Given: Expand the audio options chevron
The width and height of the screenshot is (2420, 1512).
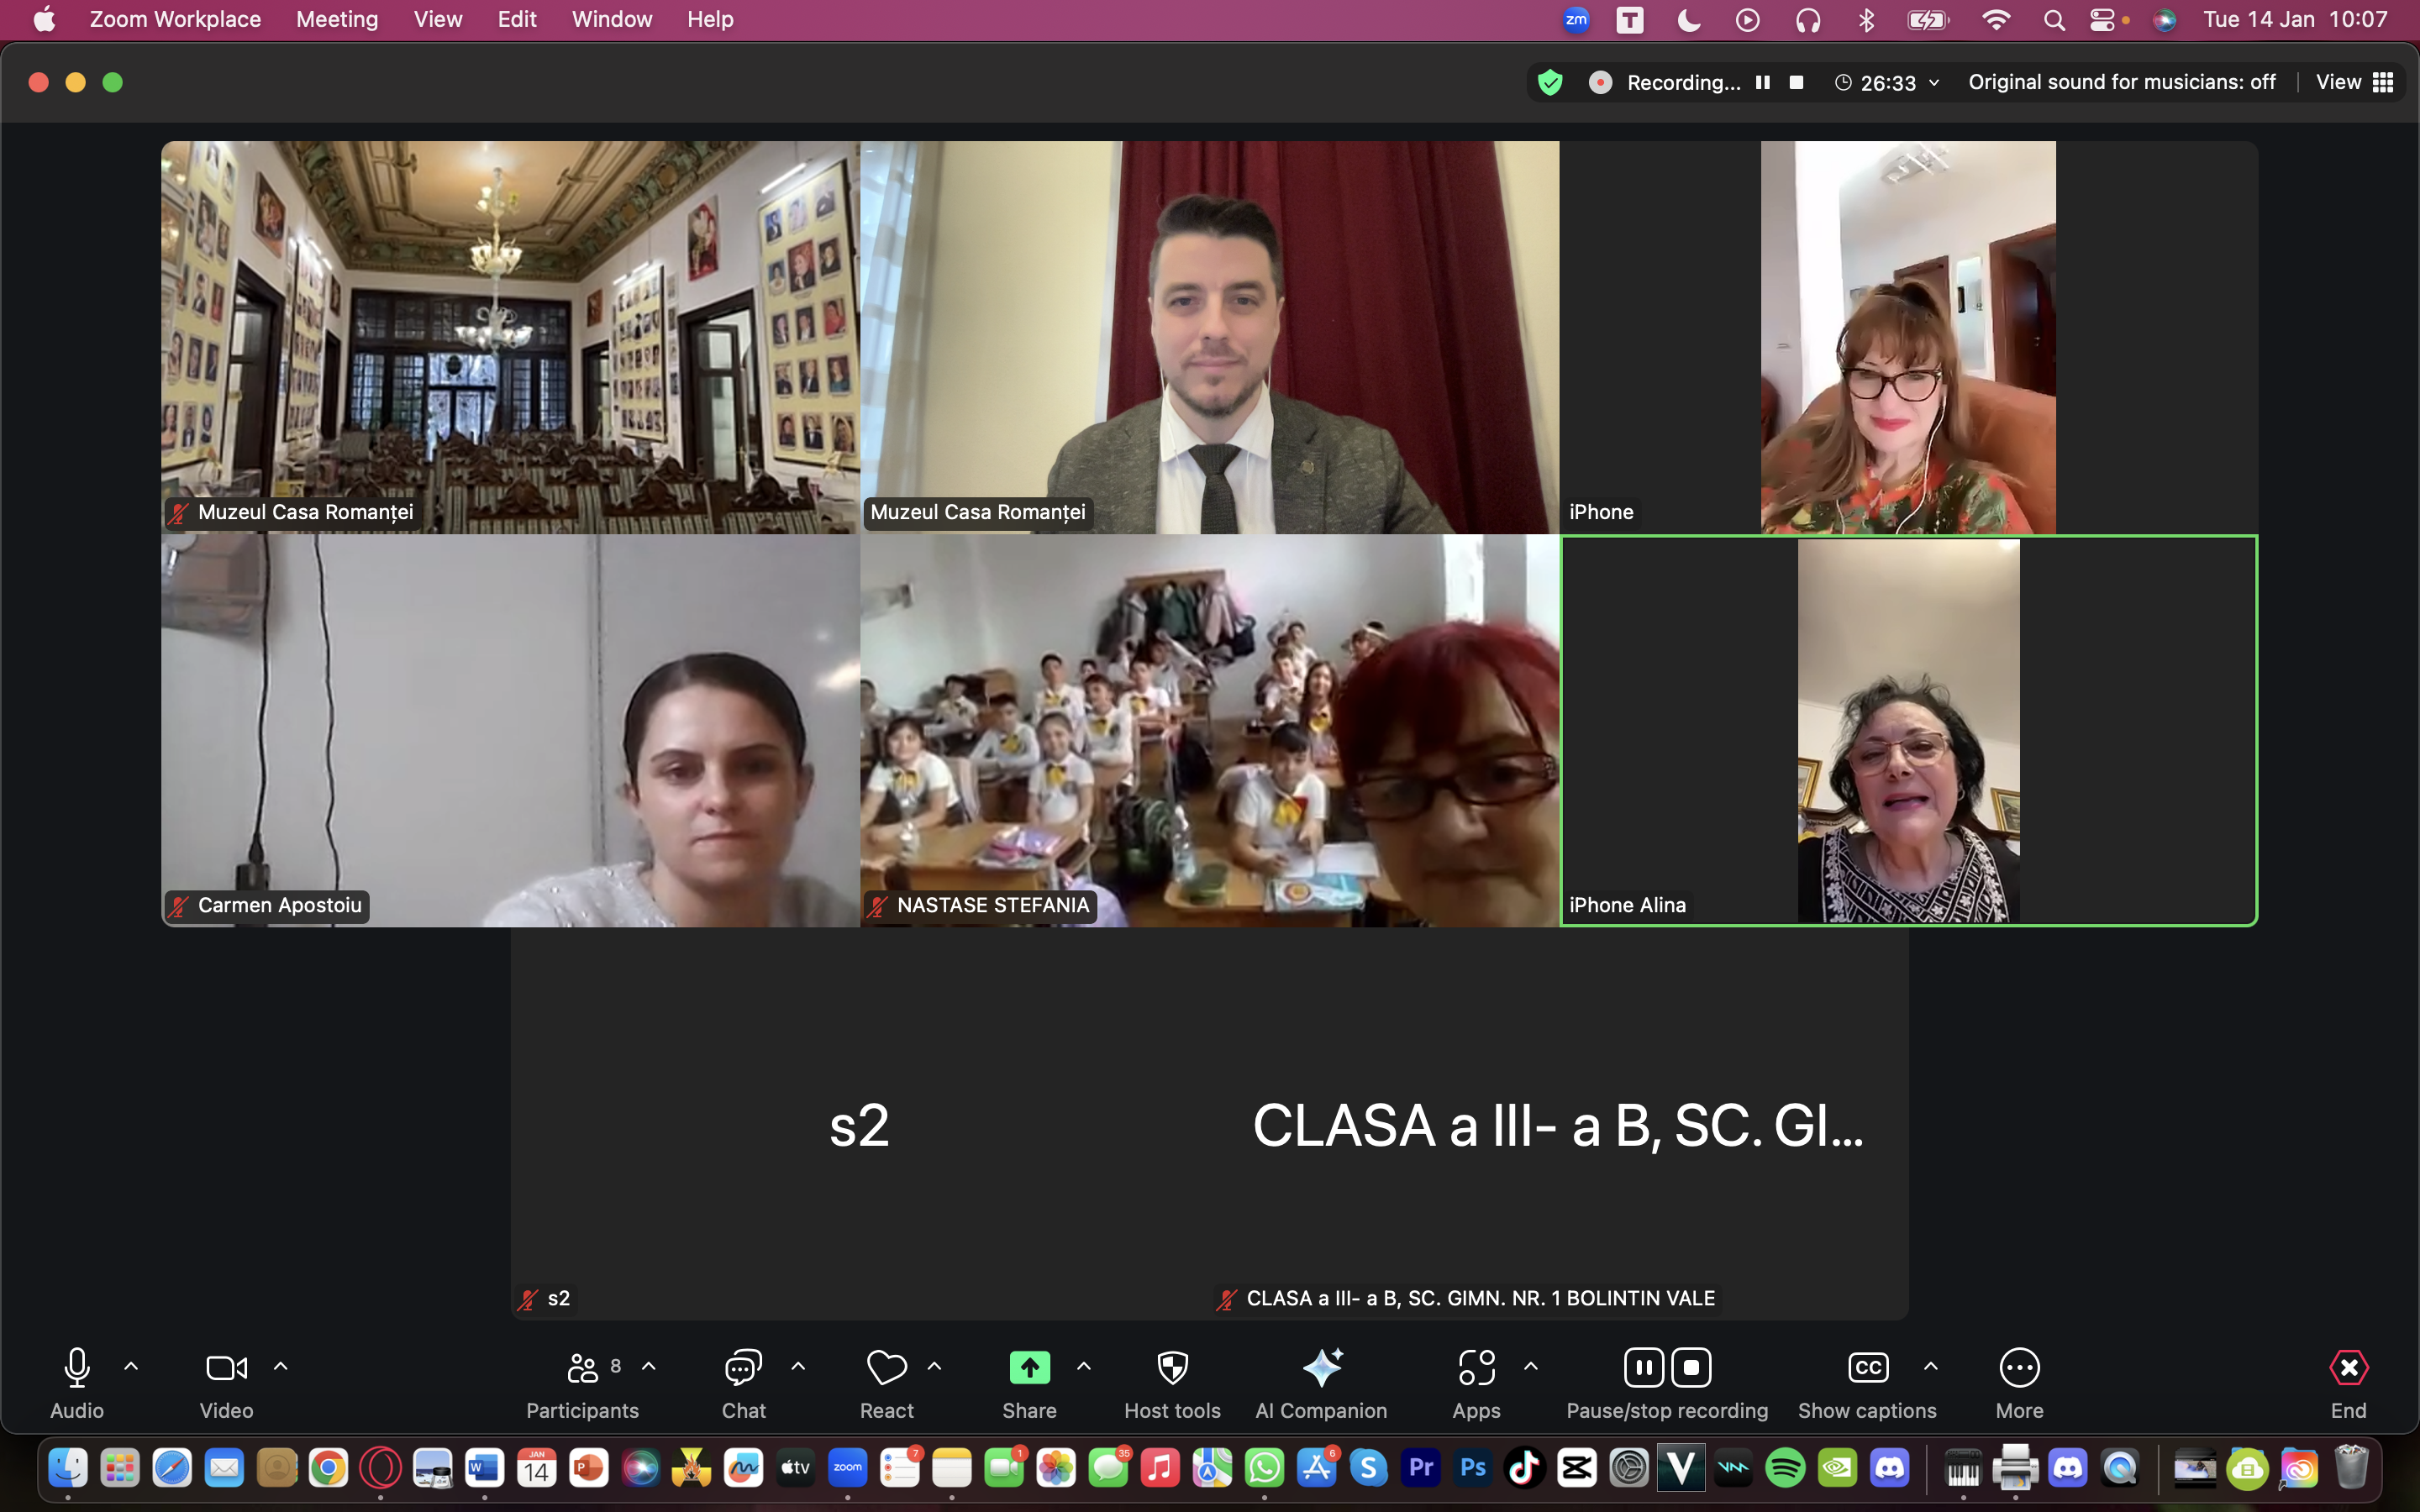Looking at the screenshot, I should (x=131, y=1366).
